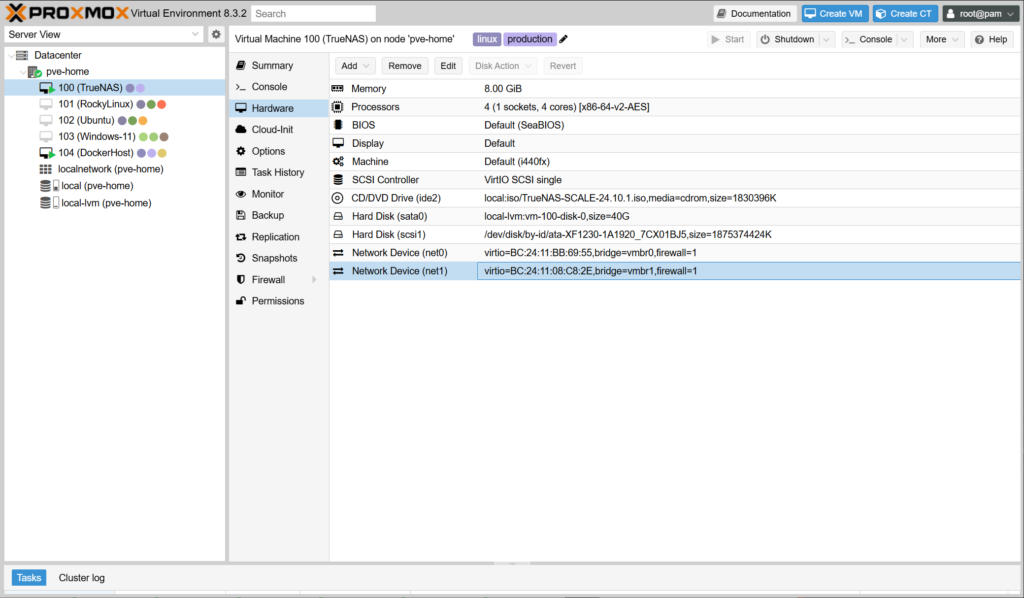
Task: Click the CD/DVD Drive disc icon
Action: [338, 198]
